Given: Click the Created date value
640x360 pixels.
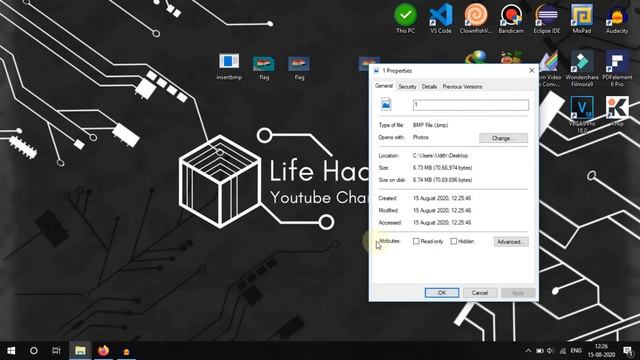Looking at the screenshot, I should [x=442, y=198].
